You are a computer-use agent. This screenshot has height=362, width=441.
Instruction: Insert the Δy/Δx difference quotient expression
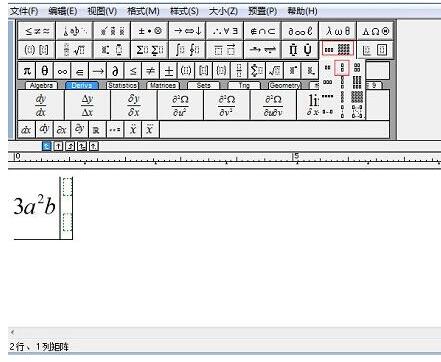[x=87, y=105]
